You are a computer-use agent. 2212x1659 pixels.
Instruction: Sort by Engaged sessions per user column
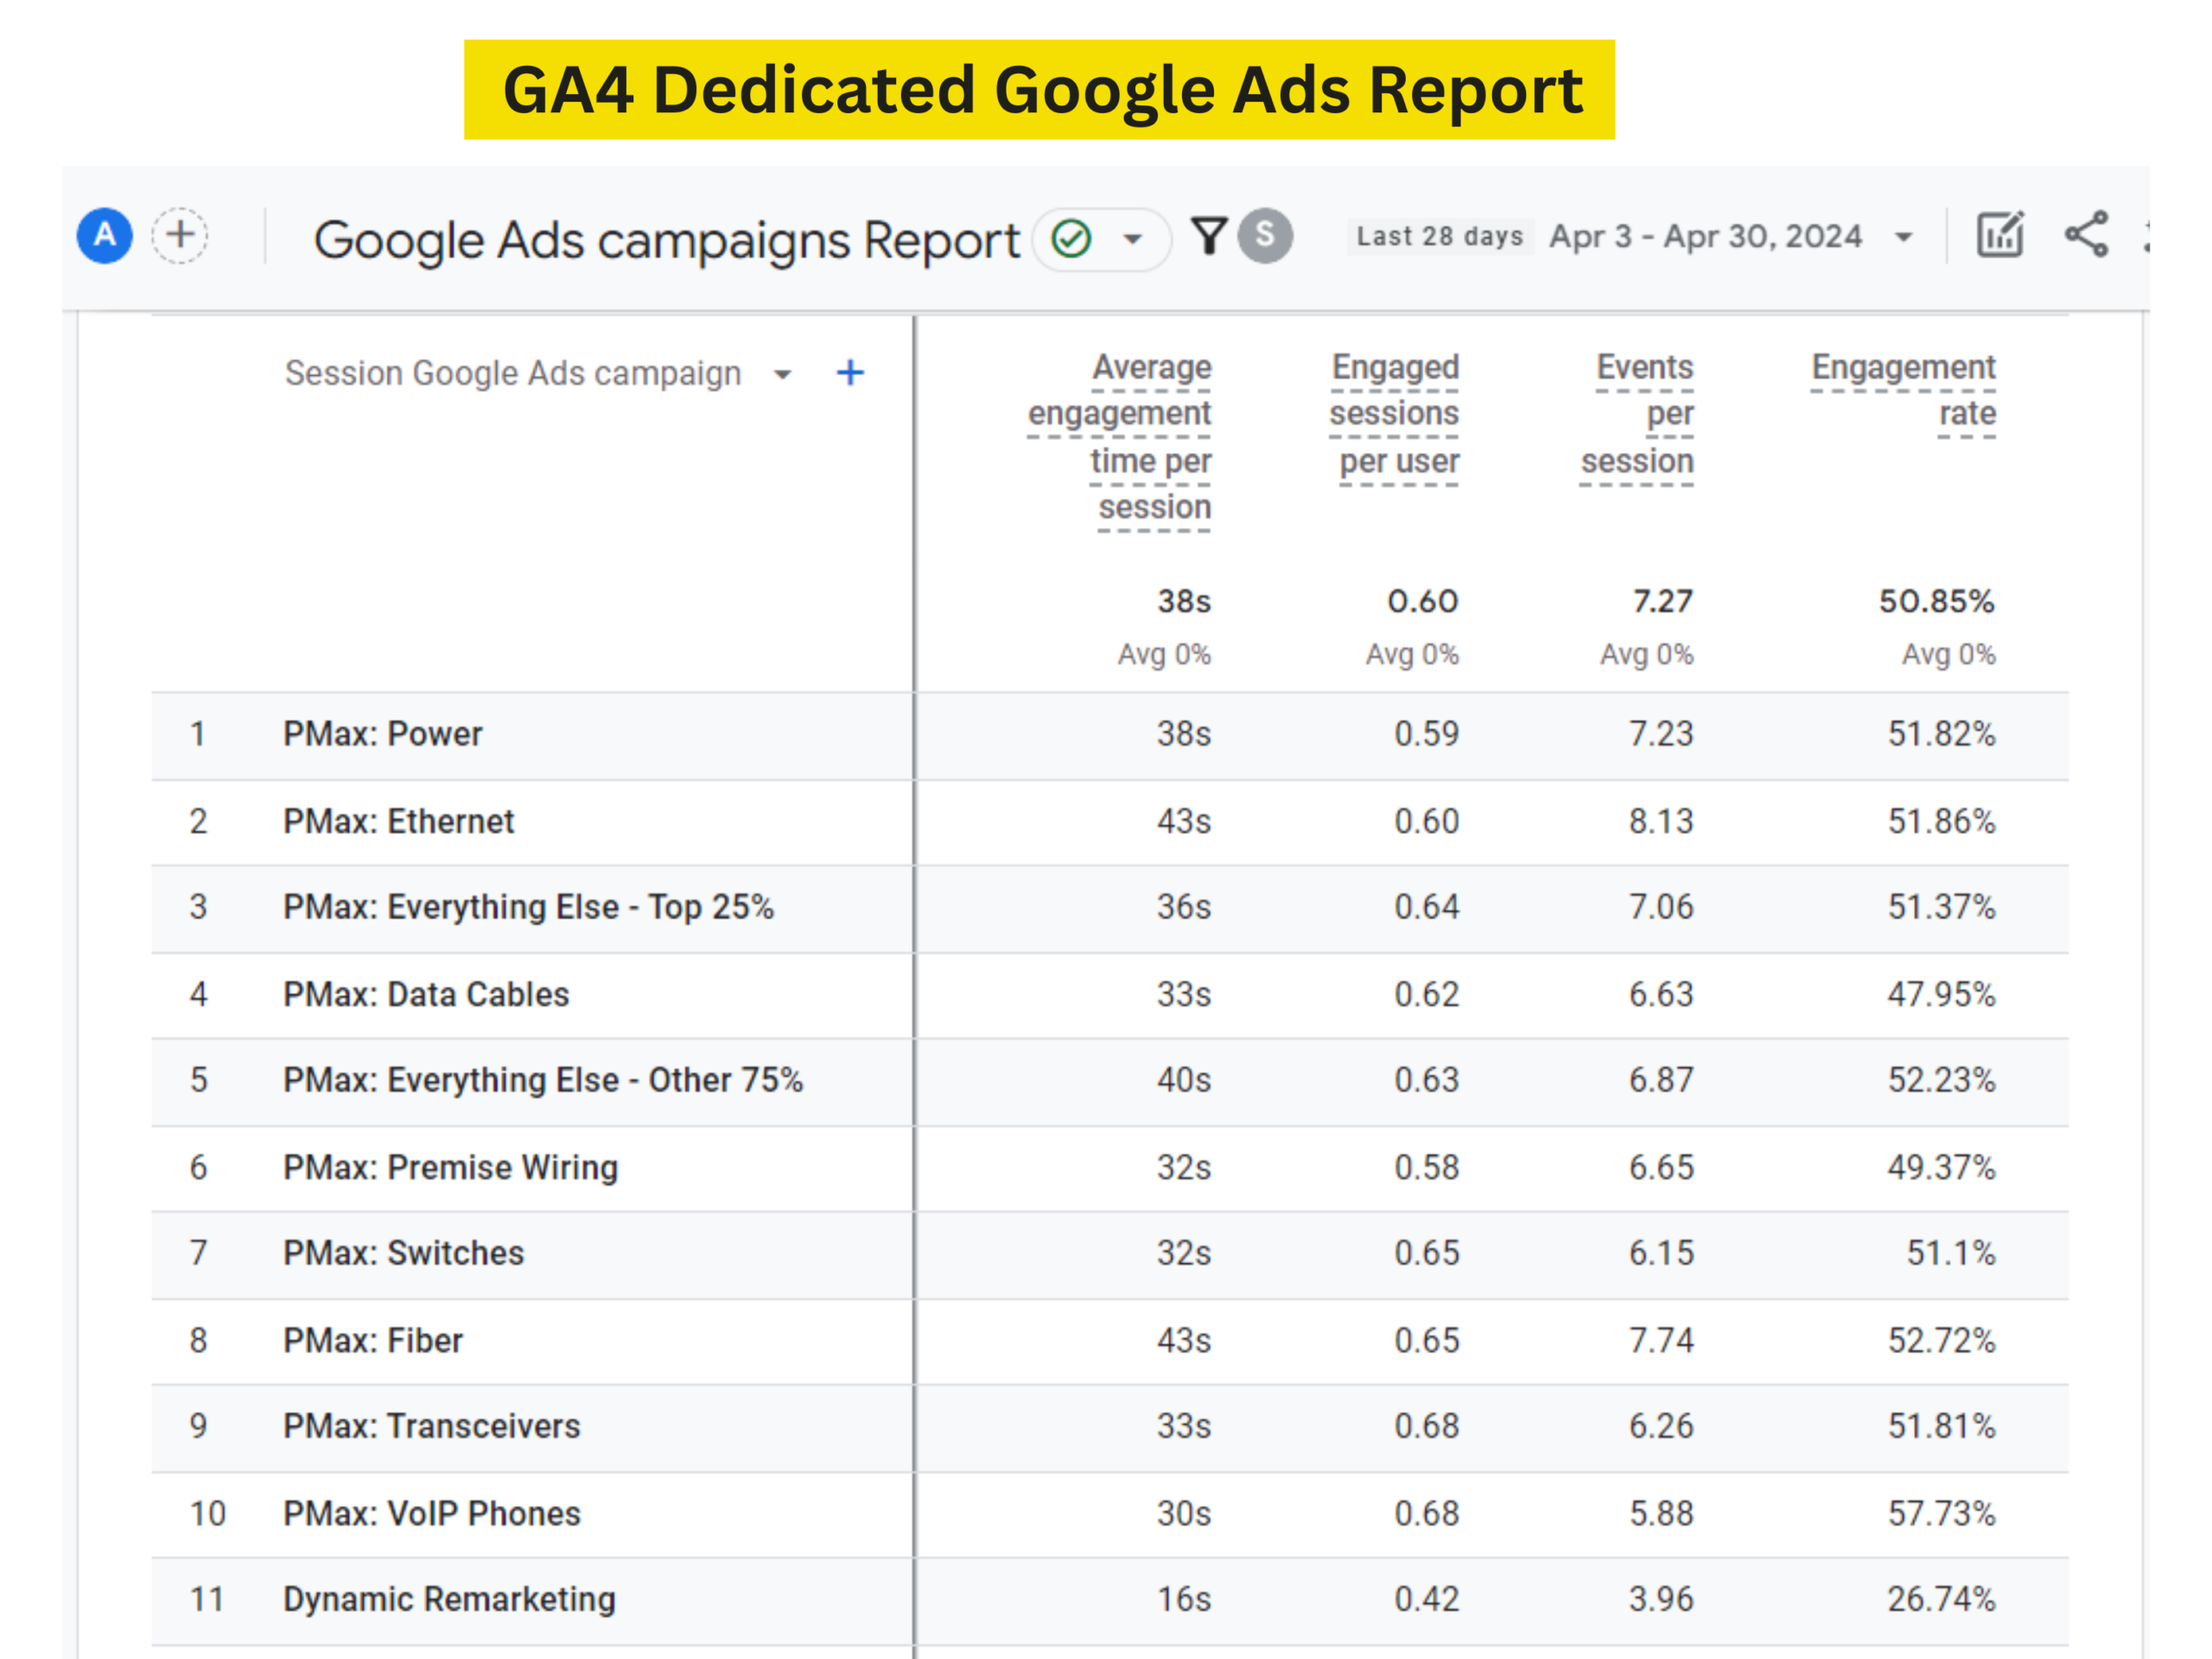(1395, 414)
